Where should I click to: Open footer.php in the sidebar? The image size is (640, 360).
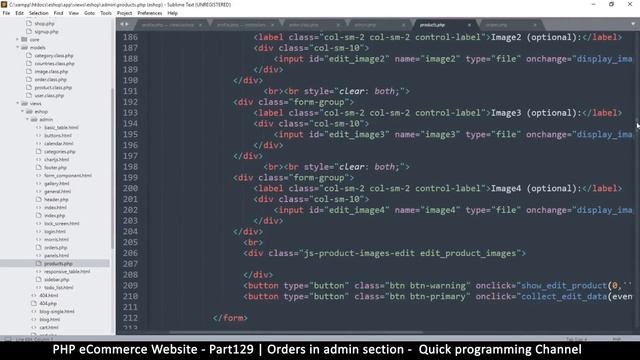[55, 167]
